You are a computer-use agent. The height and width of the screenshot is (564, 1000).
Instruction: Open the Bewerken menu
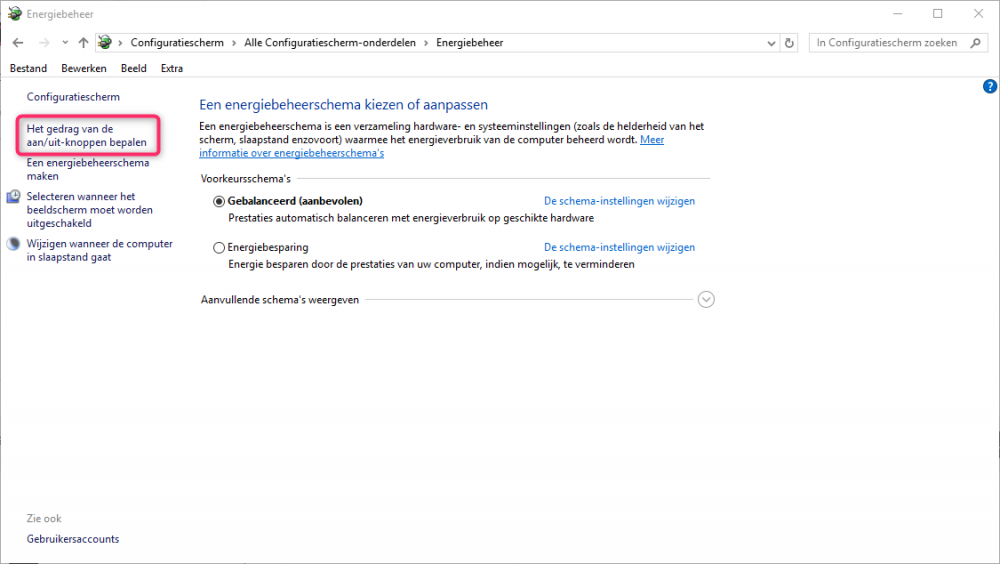pos(84,68)
